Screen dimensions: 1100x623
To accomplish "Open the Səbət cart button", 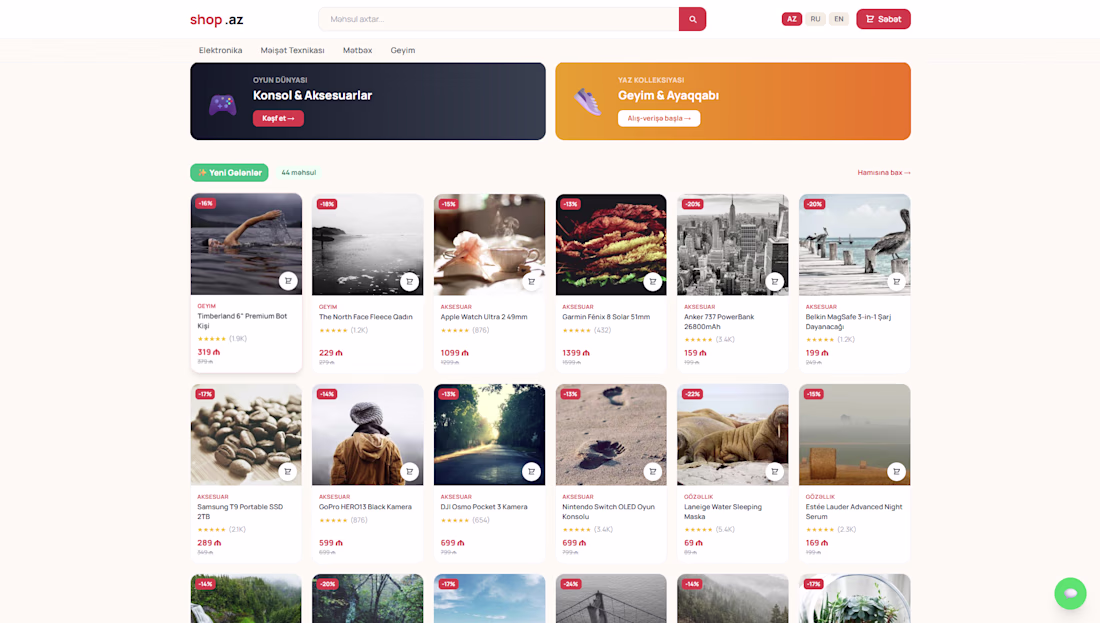I will point(883,19).
